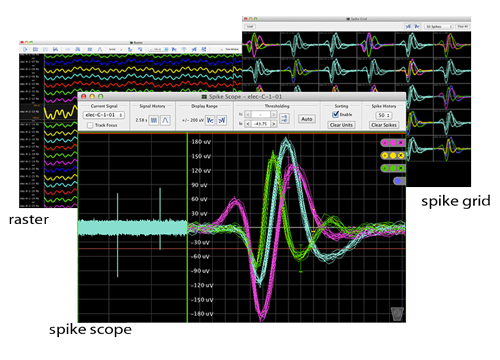
Task: Click the Clear Spikes button
Action: pos(384,125)
